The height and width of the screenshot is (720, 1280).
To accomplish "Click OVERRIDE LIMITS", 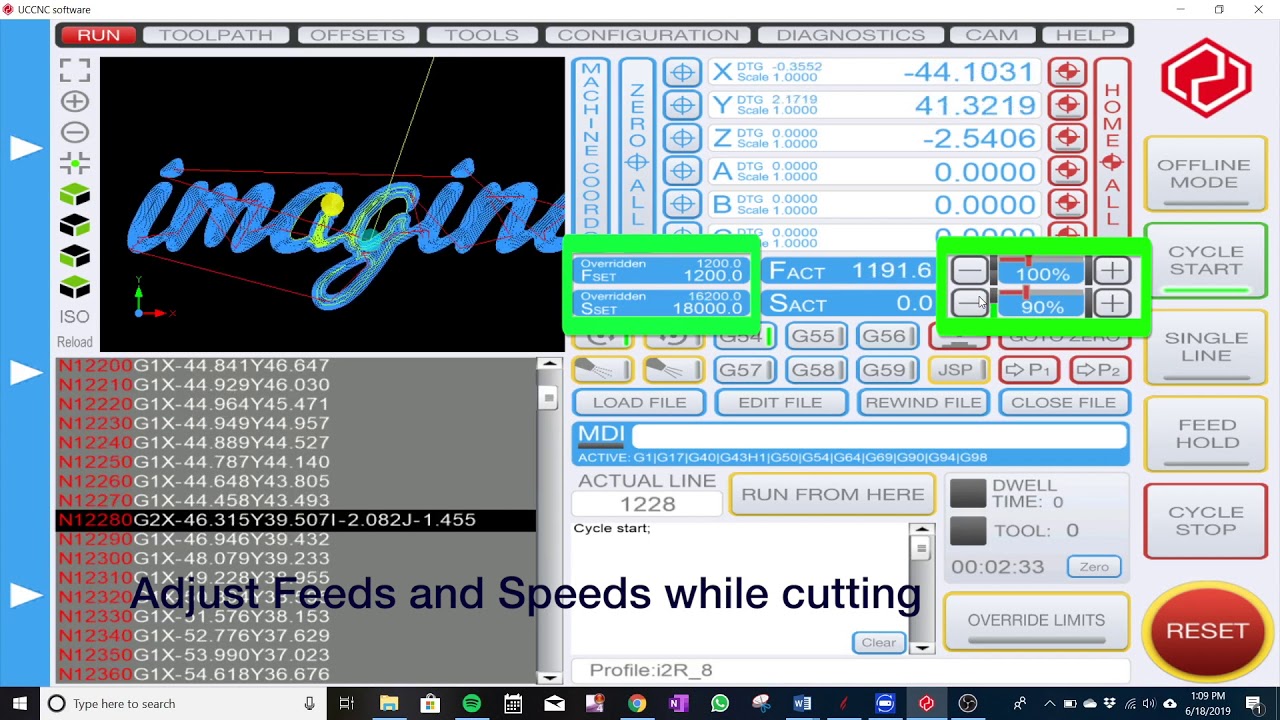I will point(1036,622).
